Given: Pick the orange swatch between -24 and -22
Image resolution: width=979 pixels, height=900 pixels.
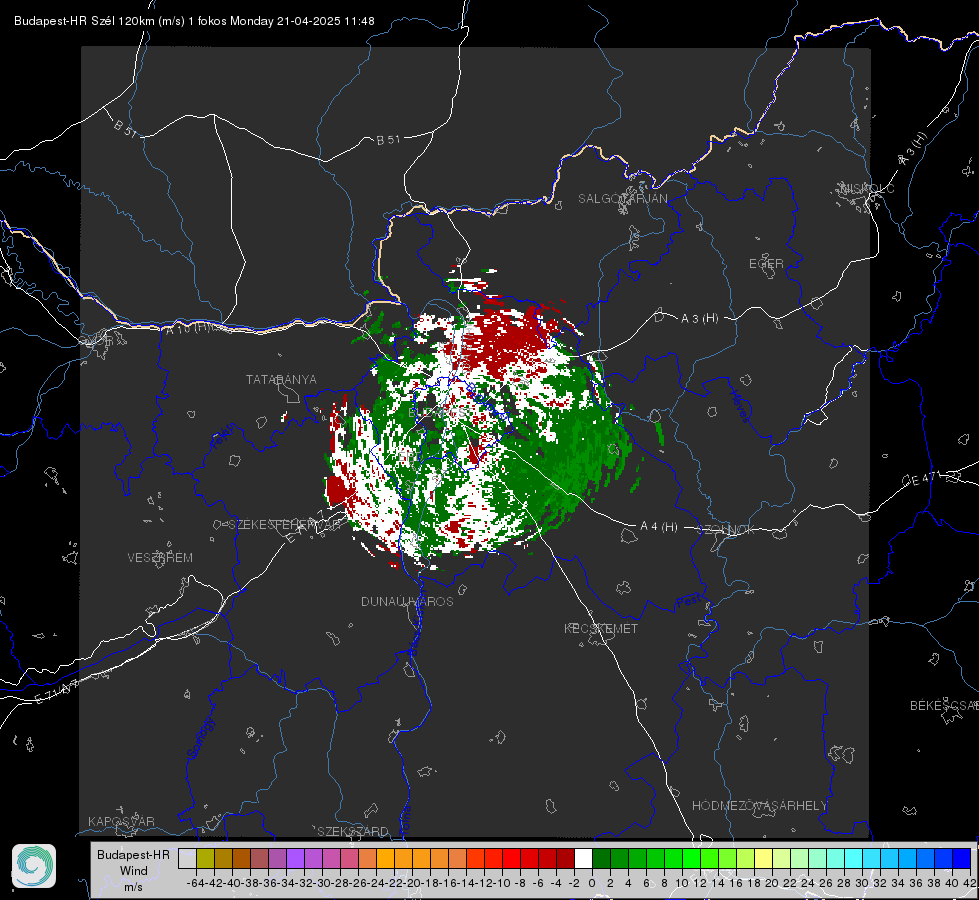Looking at the screenshot, I should click(x=385, y=858).
